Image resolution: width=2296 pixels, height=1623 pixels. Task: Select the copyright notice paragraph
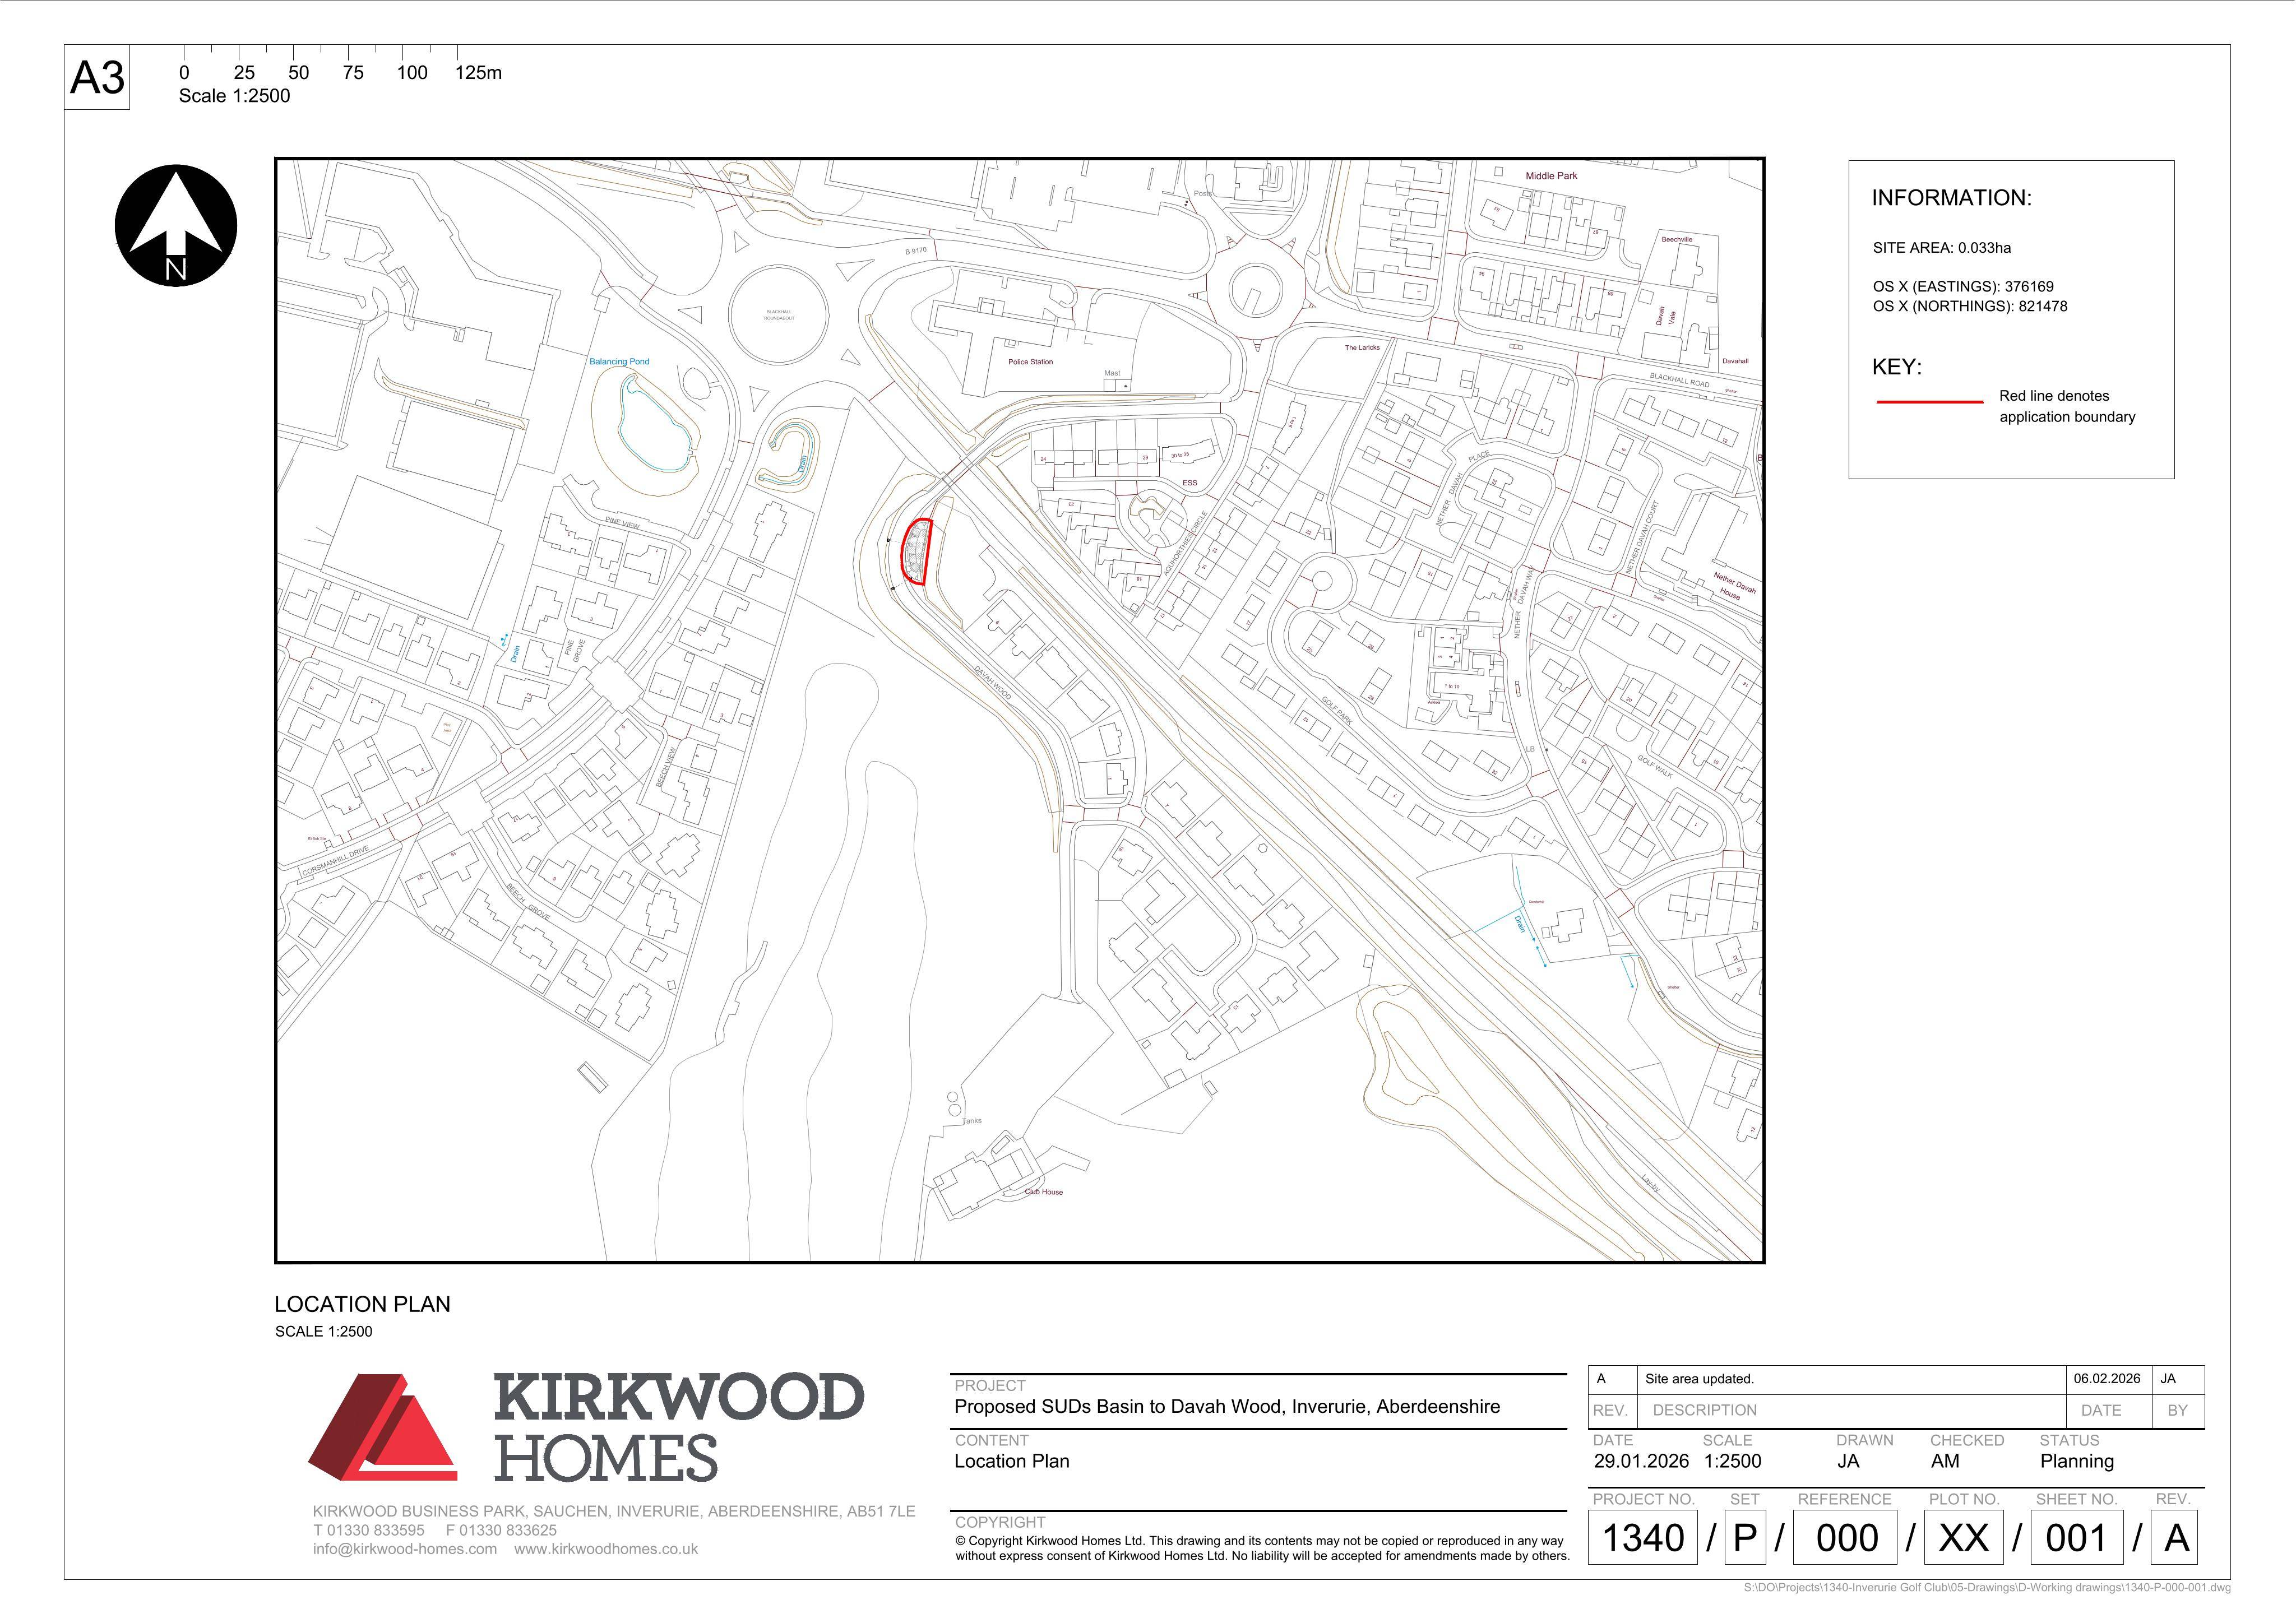(x=1262, y=1548)
